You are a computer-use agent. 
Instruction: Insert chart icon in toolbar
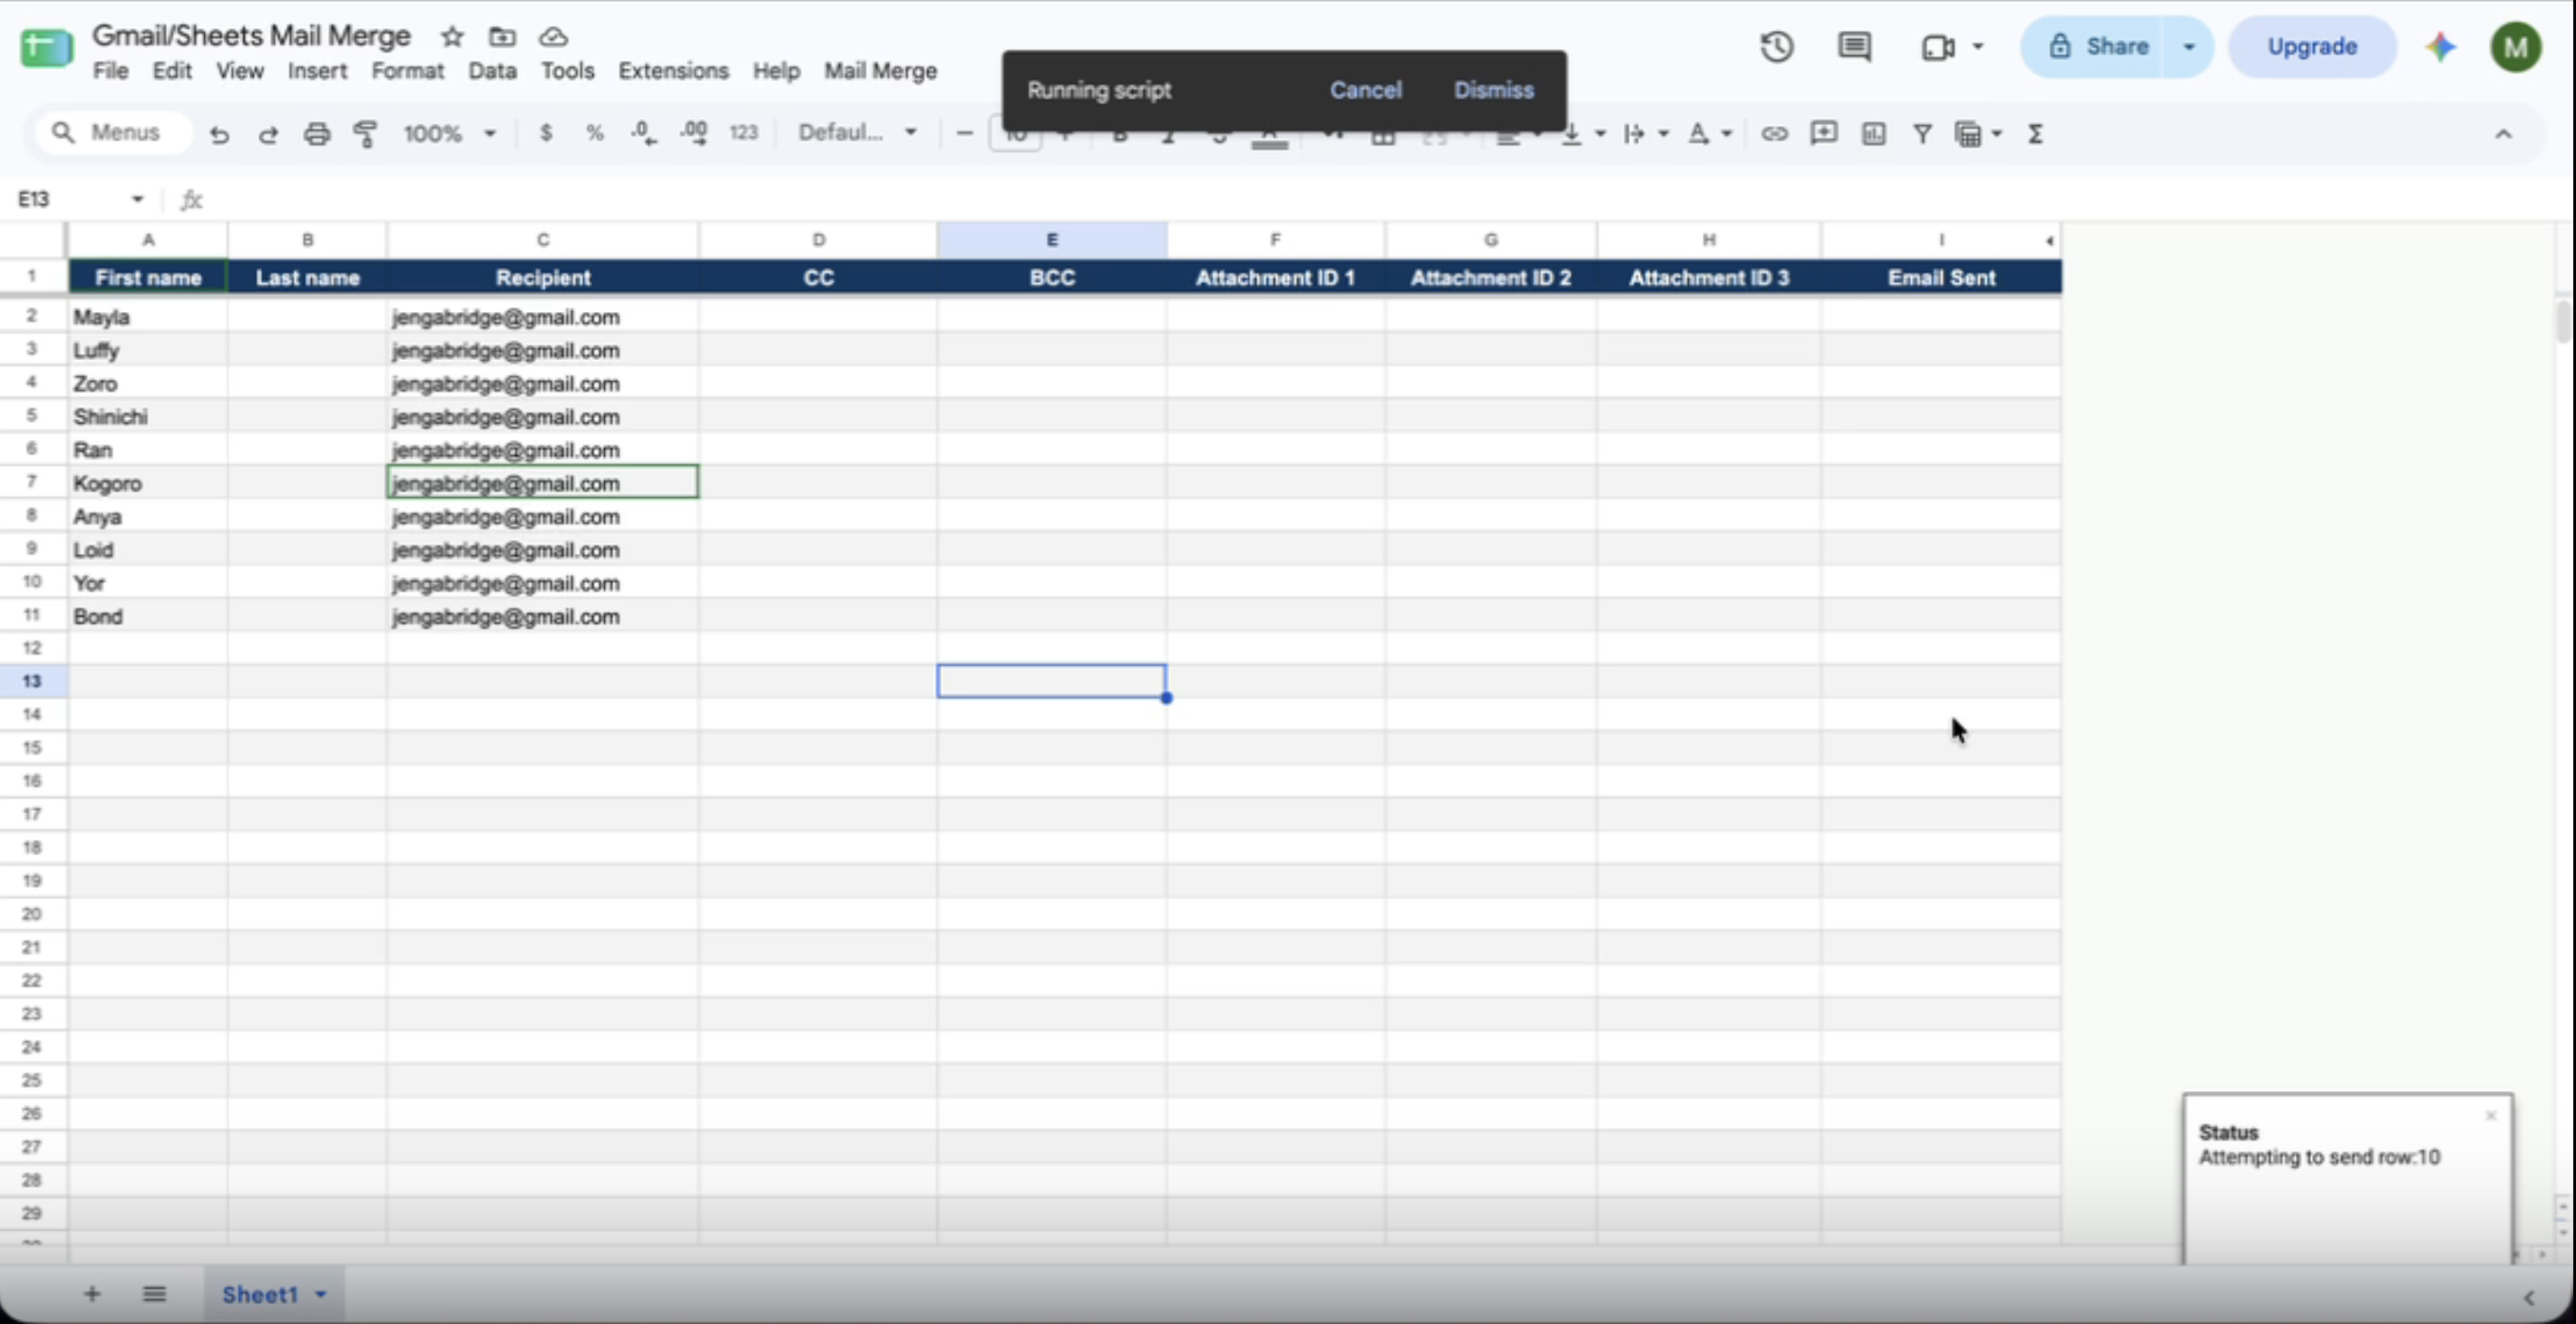[1873, 133]
